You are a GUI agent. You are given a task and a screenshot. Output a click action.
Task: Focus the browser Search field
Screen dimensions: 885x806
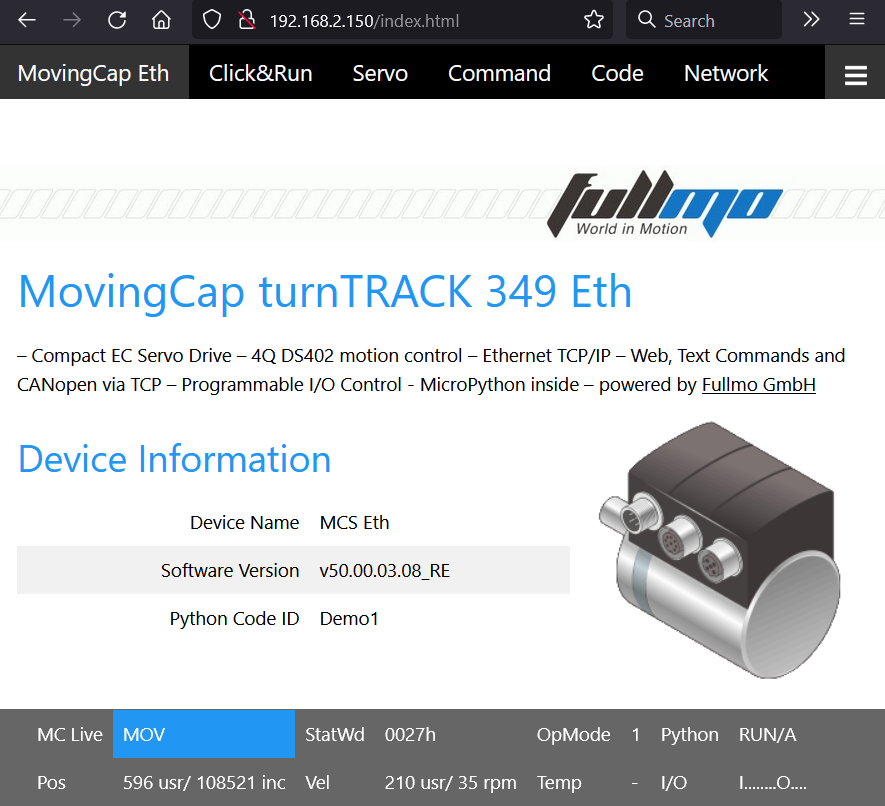[704, 20]
